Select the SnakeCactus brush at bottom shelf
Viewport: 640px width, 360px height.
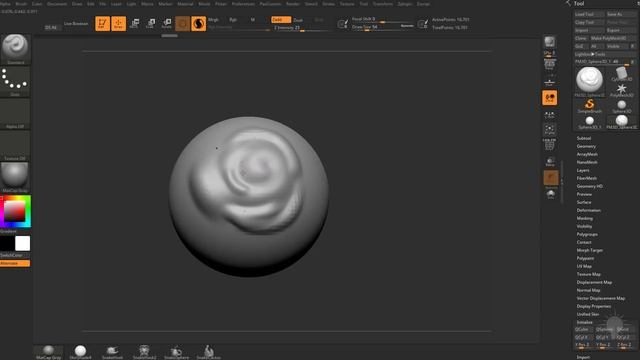[x=209, y=352]
